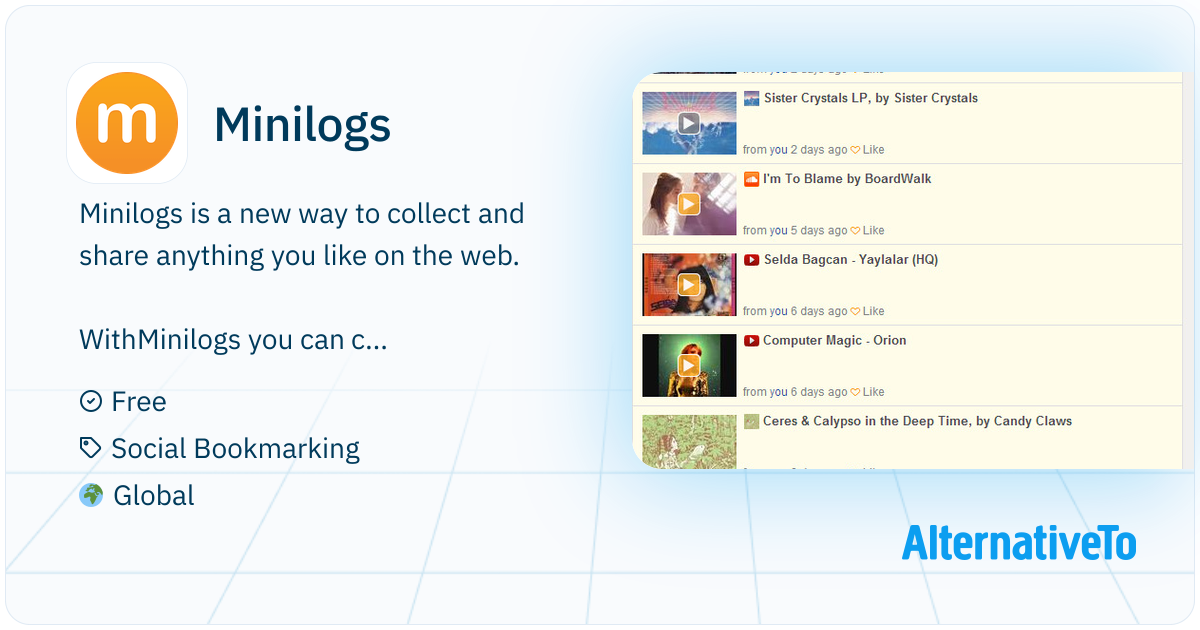Image resolution: width=1200 pixels, height=630 pixels.
Task: Click the heart icon on Selda Bagcan row
Action: click(856, 312)
